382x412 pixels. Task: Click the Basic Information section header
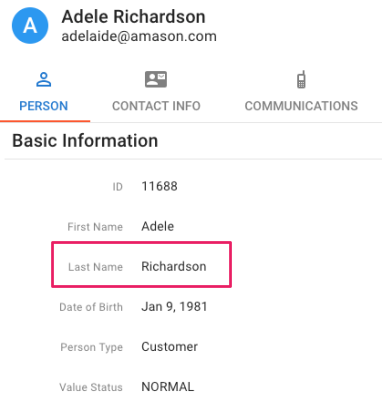point(85,140)
